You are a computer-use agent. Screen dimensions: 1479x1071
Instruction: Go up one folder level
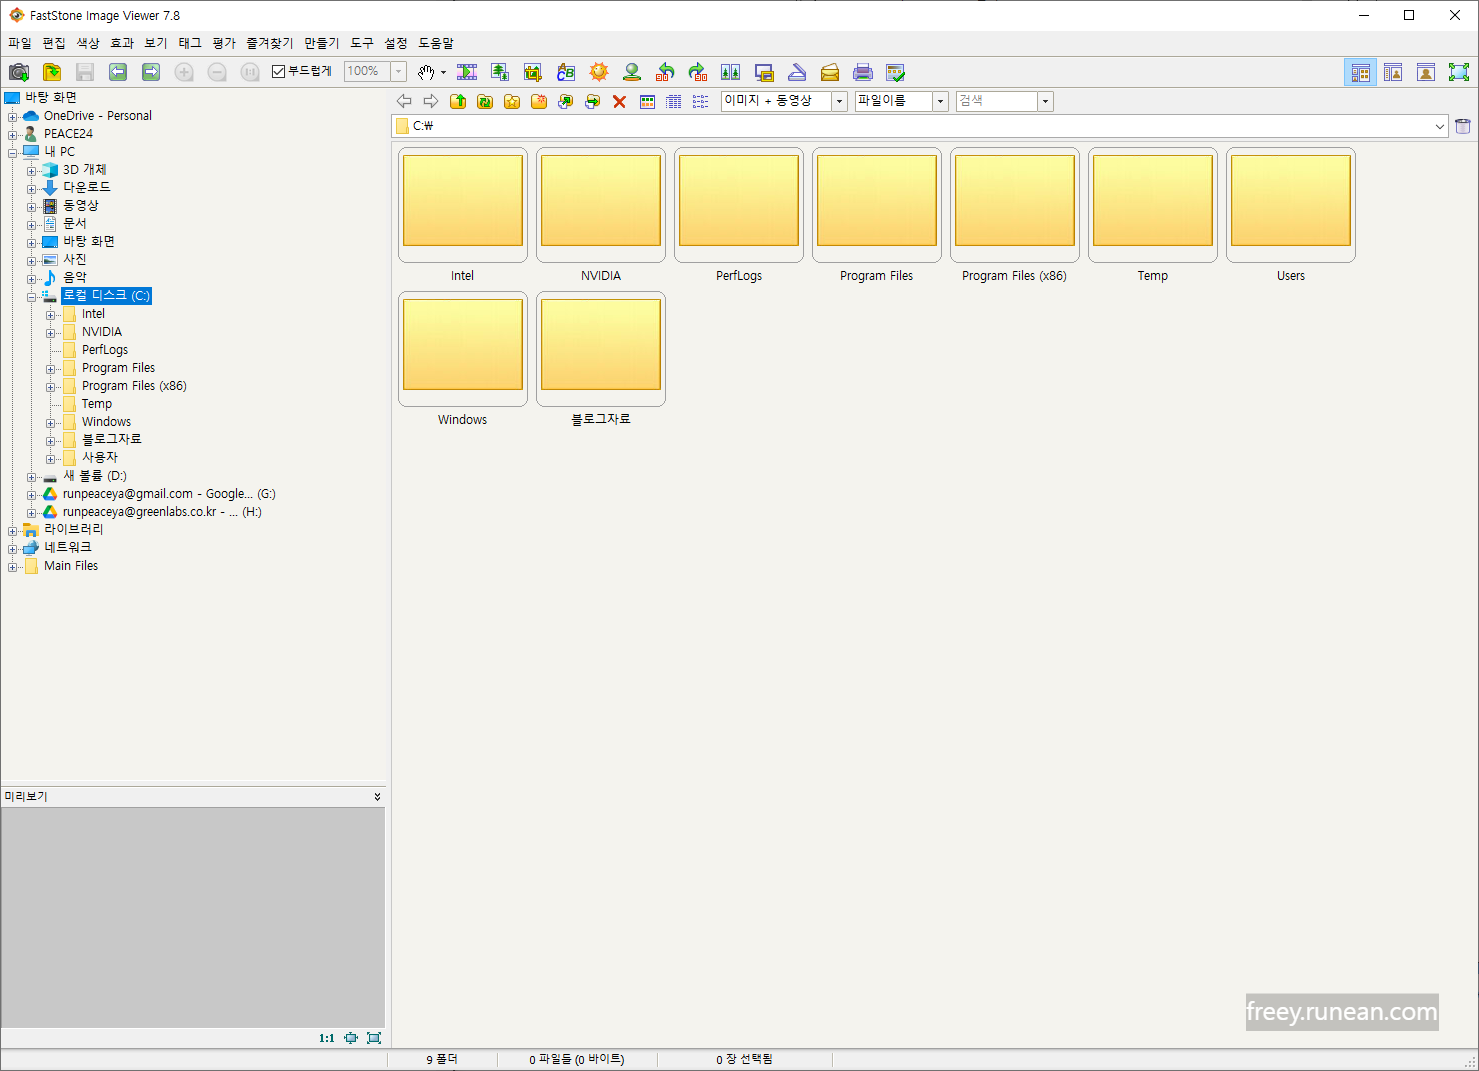click(x=458, y=101)
